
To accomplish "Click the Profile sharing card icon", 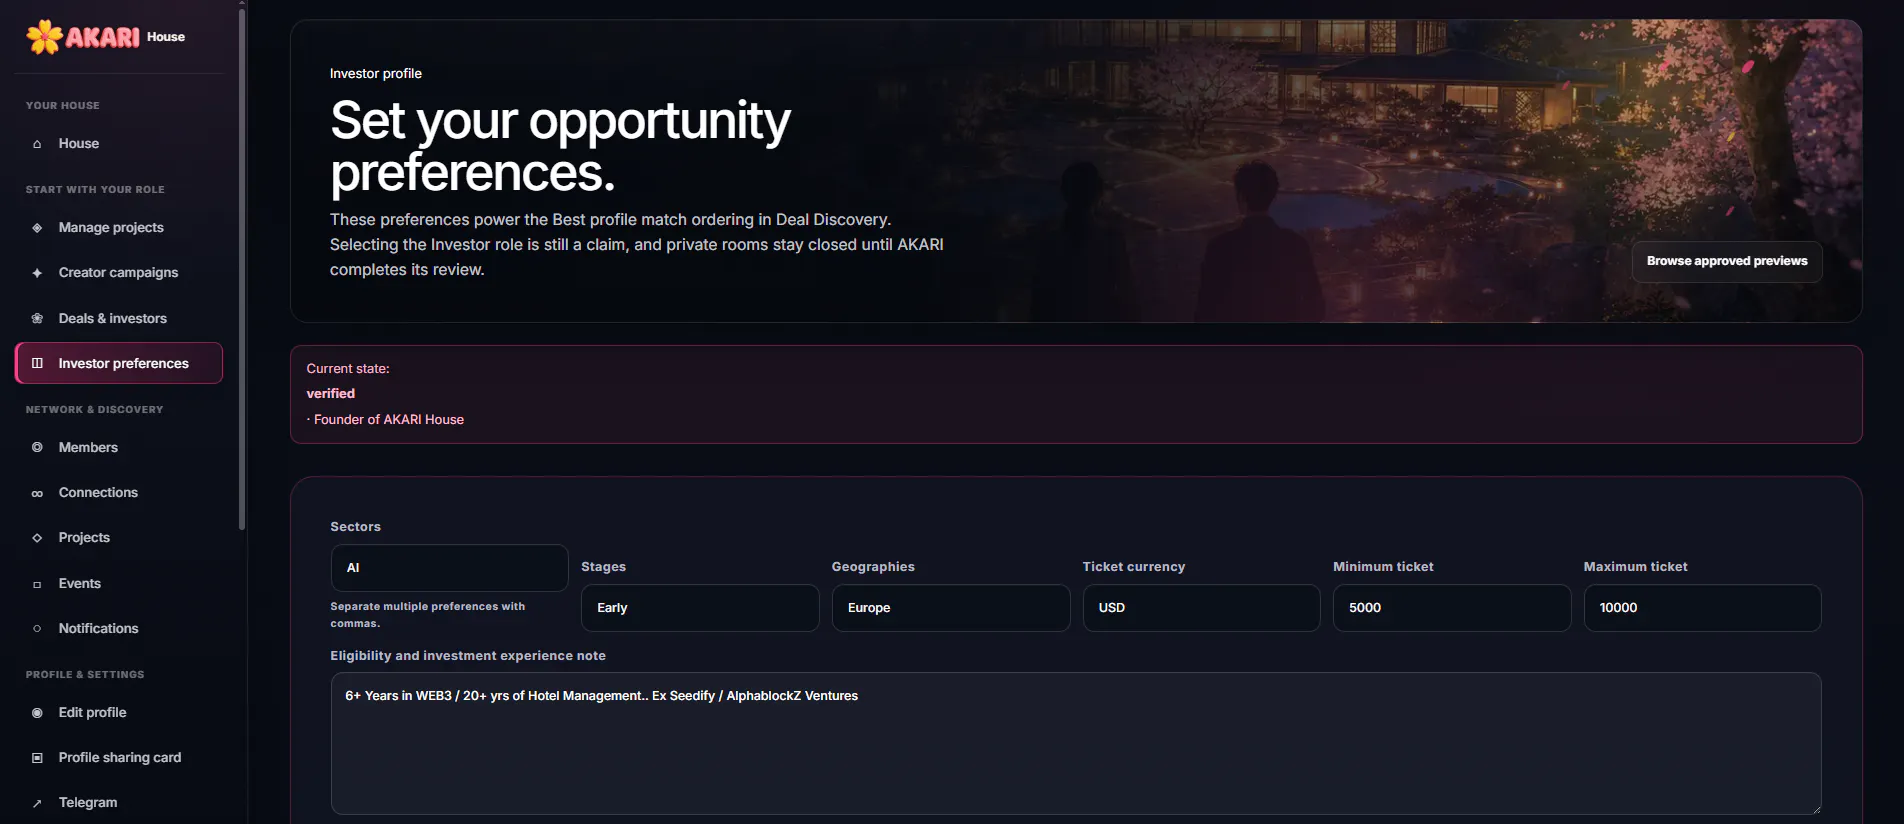I will click(x=37, y=758).
